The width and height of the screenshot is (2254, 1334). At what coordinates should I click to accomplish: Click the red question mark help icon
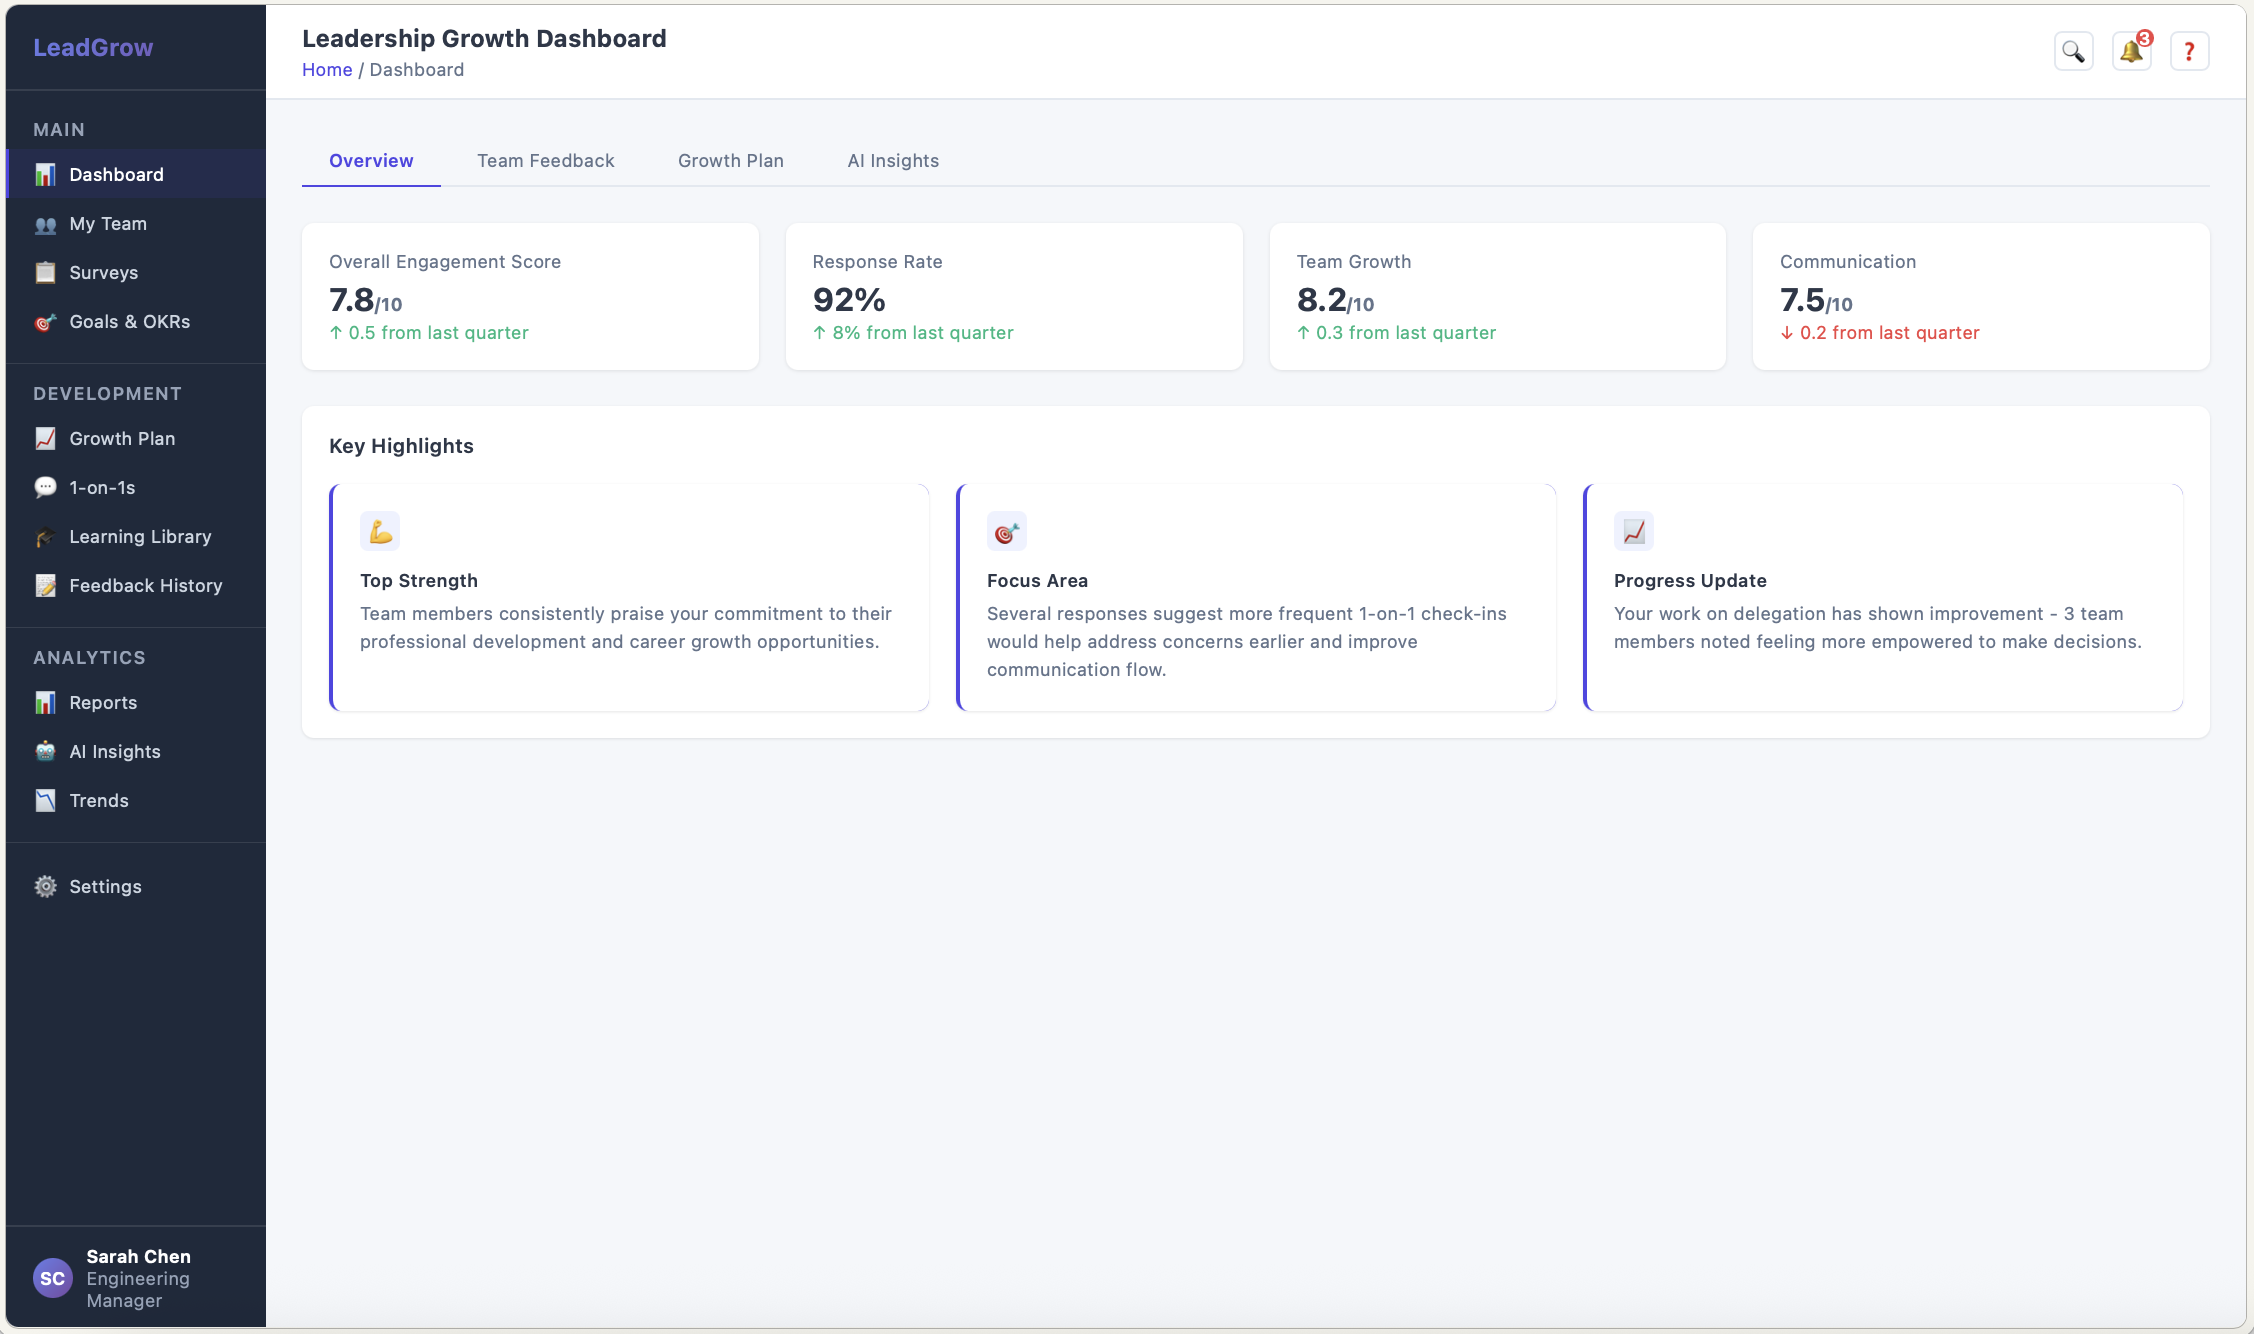(x=2189, y=51)
